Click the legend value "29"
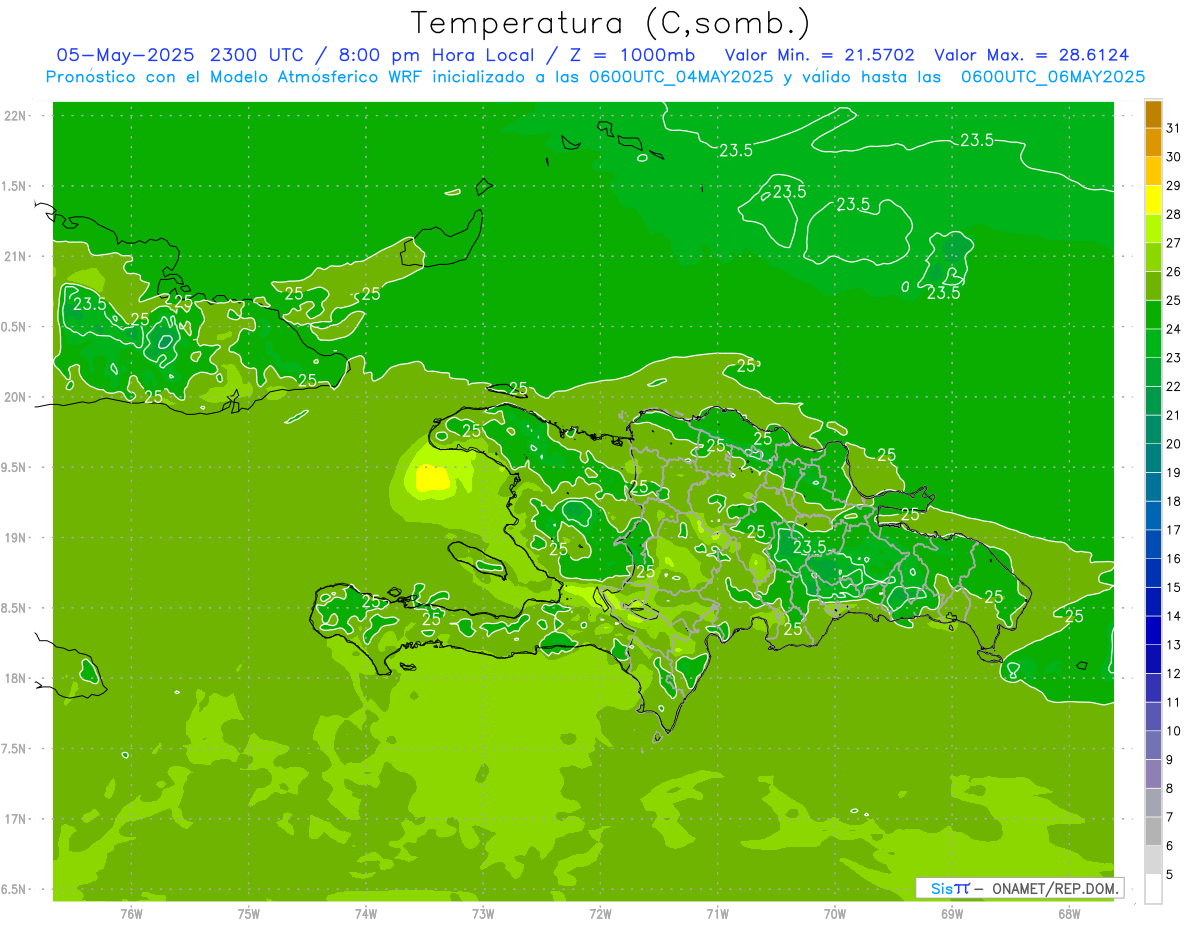 [1173, 186]
